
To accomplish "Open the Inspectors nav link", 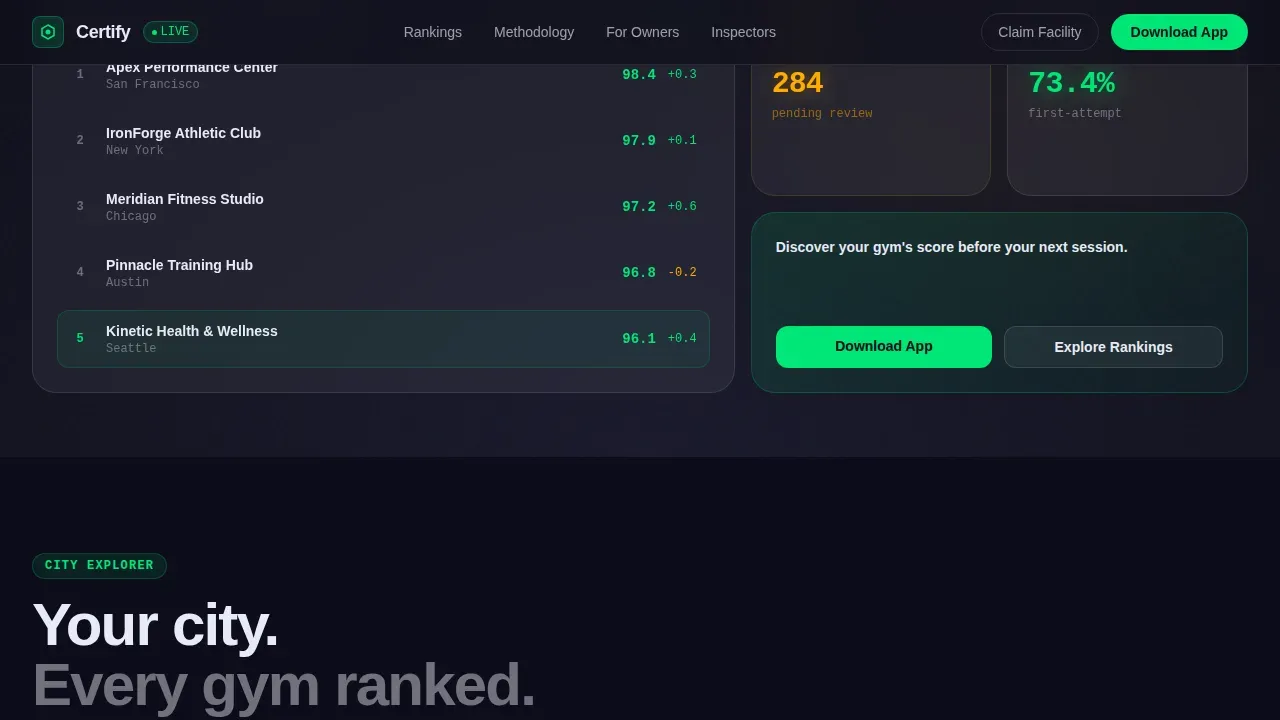I will [743, 32].
